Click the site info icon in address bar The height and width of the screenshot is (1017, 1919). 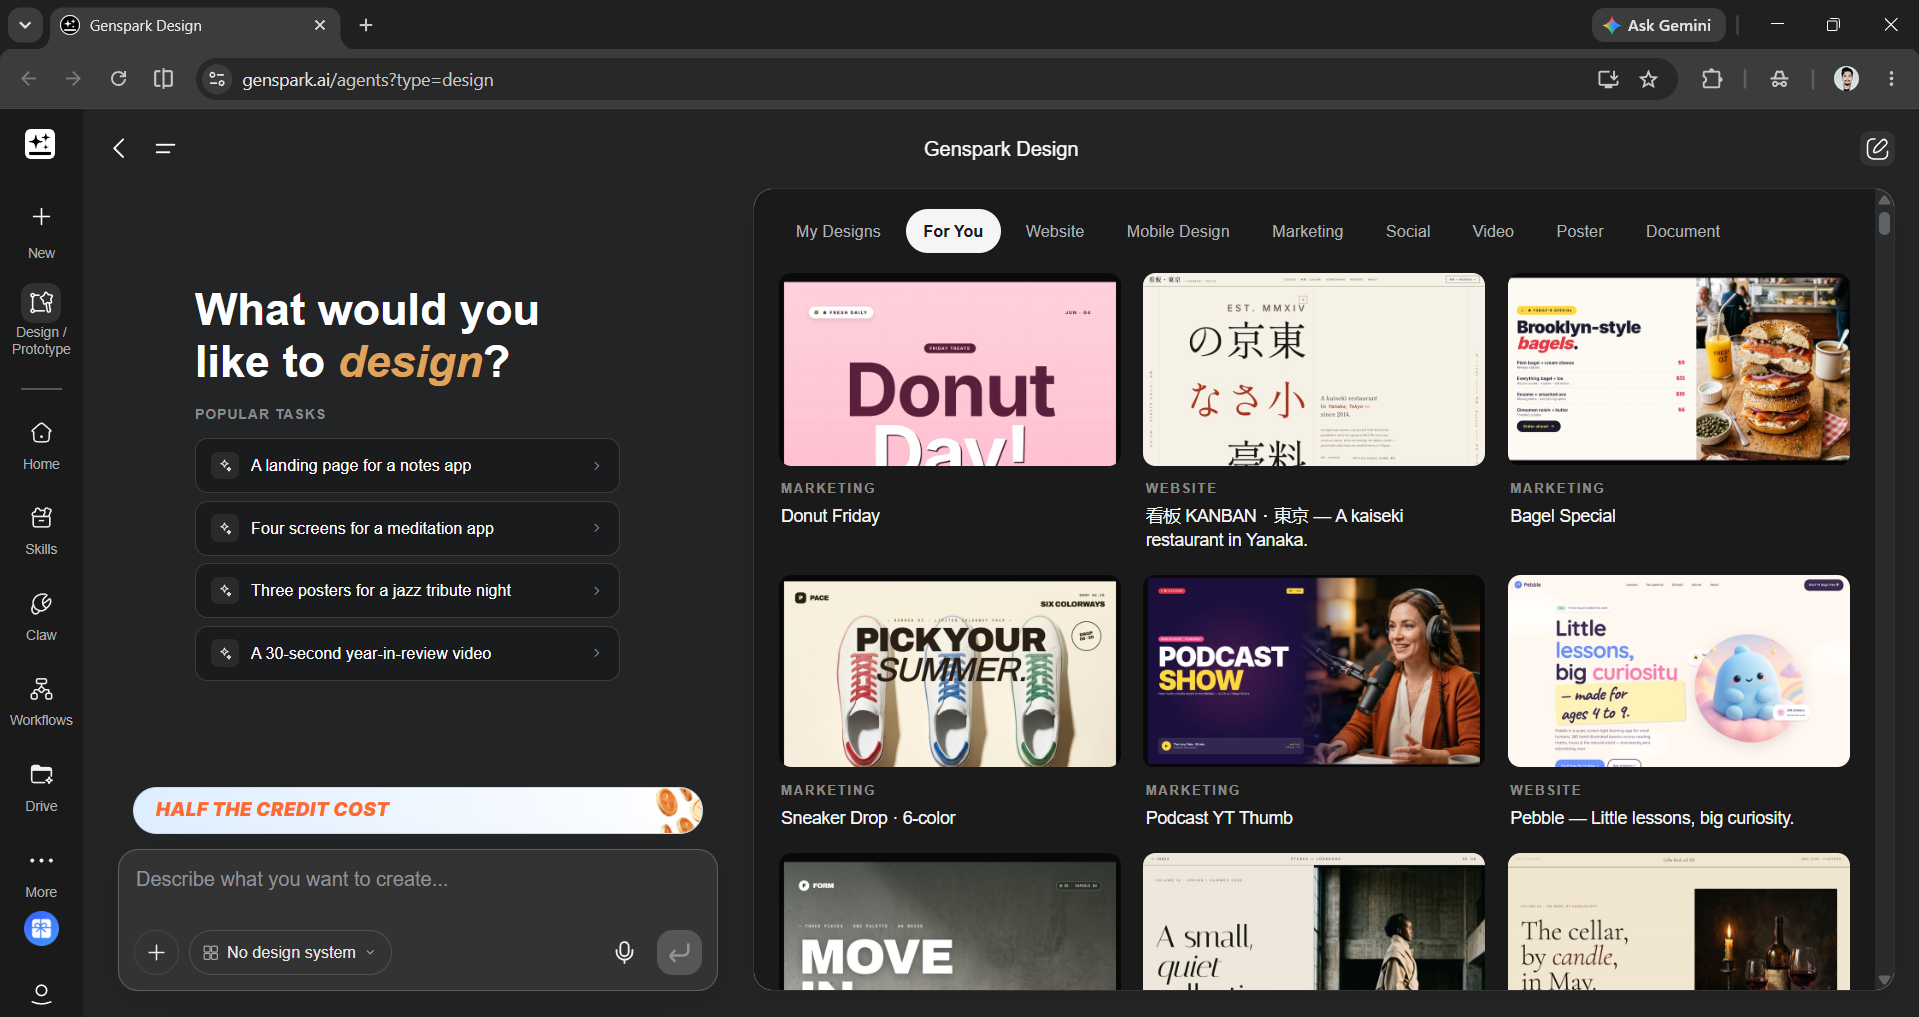pos(216,79)
